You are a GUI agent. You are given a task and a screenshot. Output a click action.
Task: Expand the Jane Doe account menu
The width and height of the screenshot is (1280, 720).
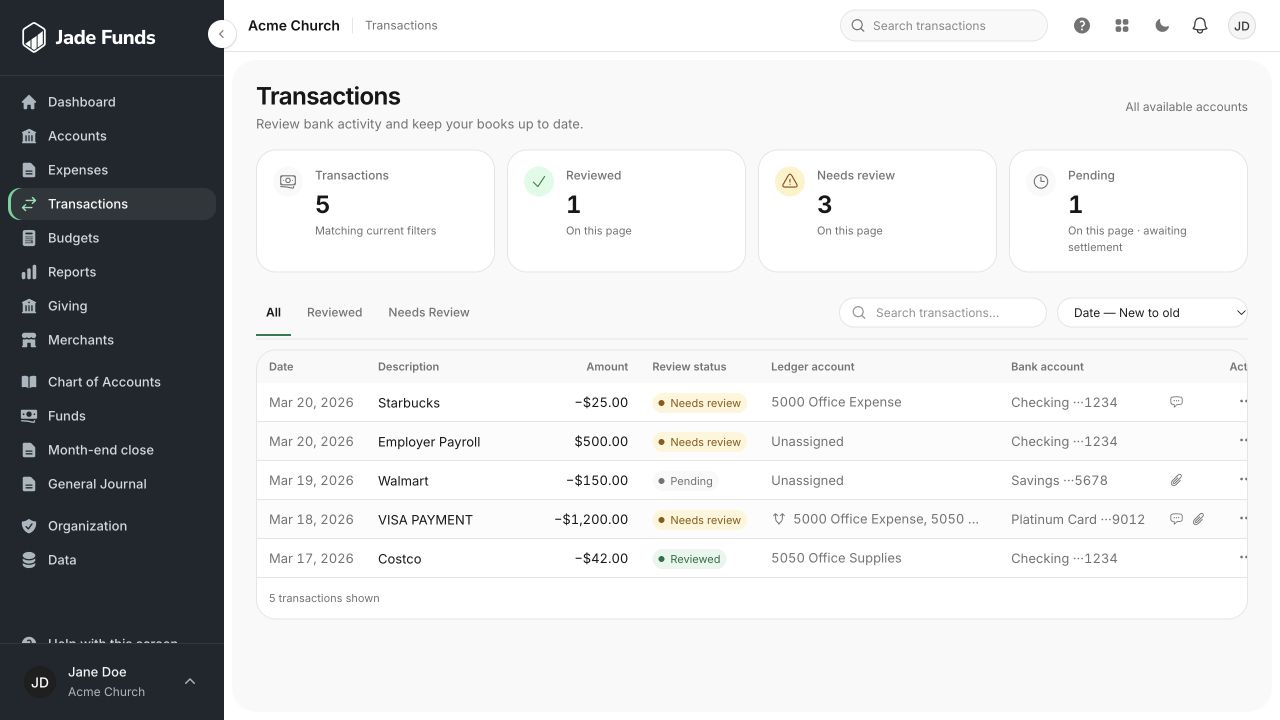pyautogui.click(x=112, y=682)
